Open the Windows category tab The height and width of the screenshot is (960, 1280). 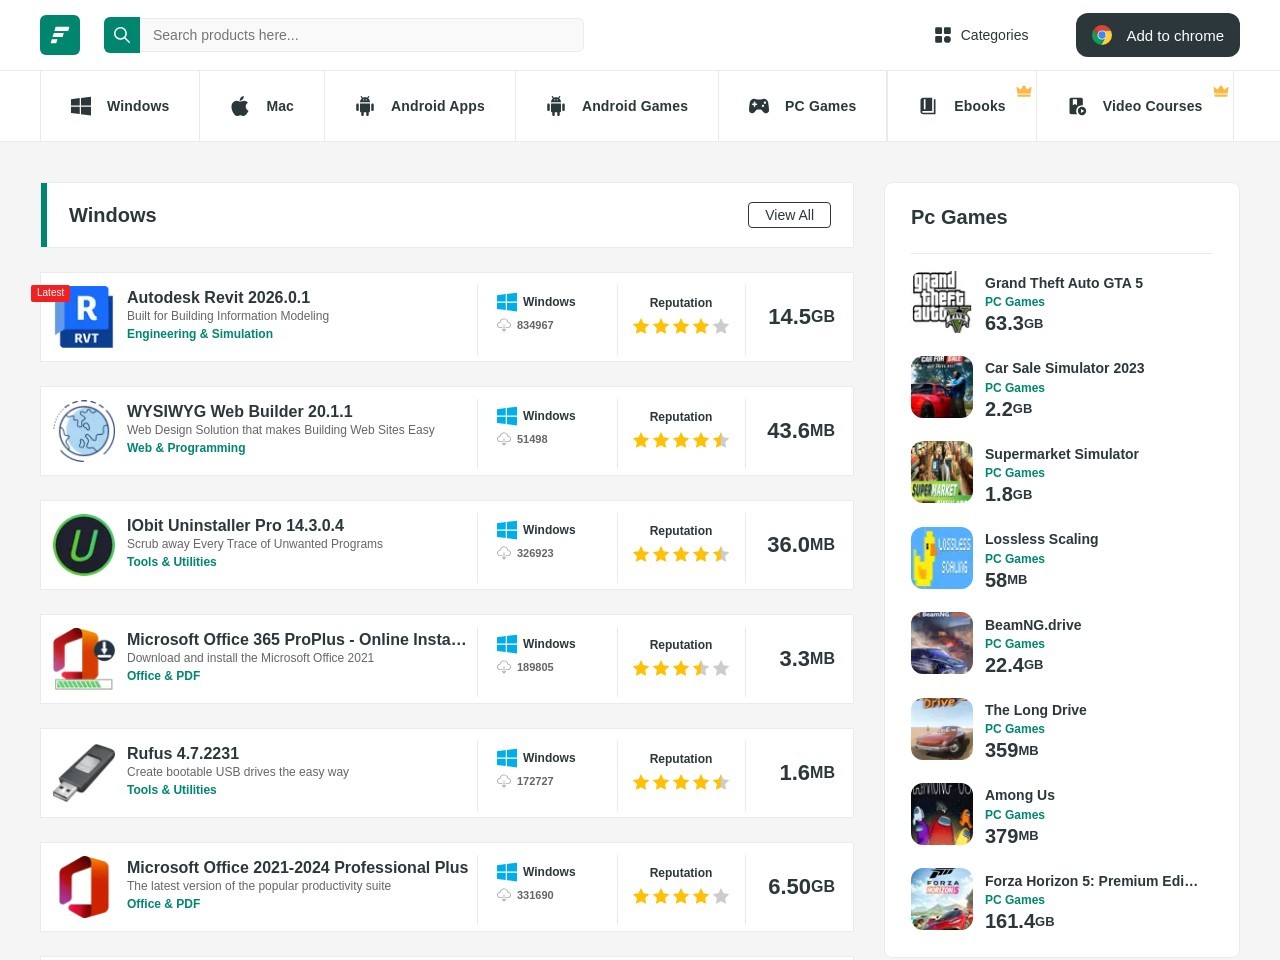click(x=120, y=106)
